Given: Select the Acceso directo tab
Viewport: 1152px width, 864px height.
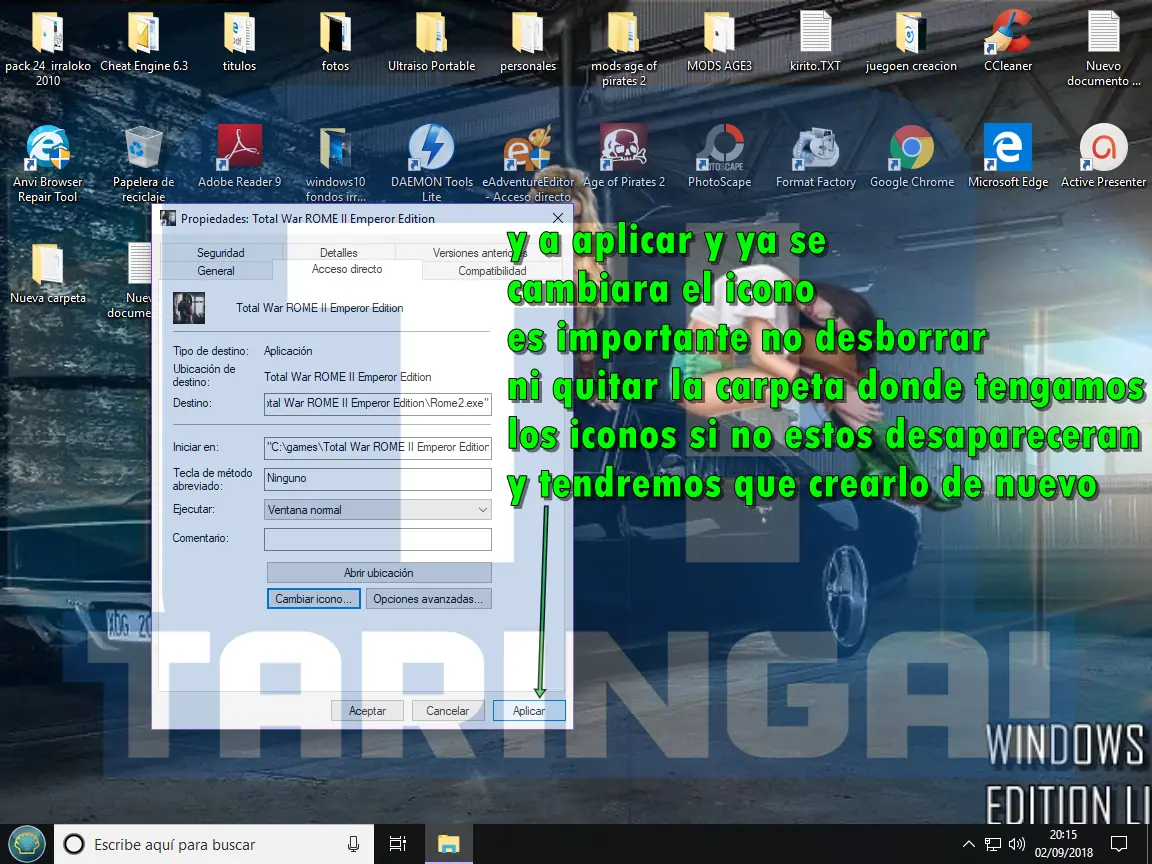Looking at the screenshot, I should [x=347, y=269].
